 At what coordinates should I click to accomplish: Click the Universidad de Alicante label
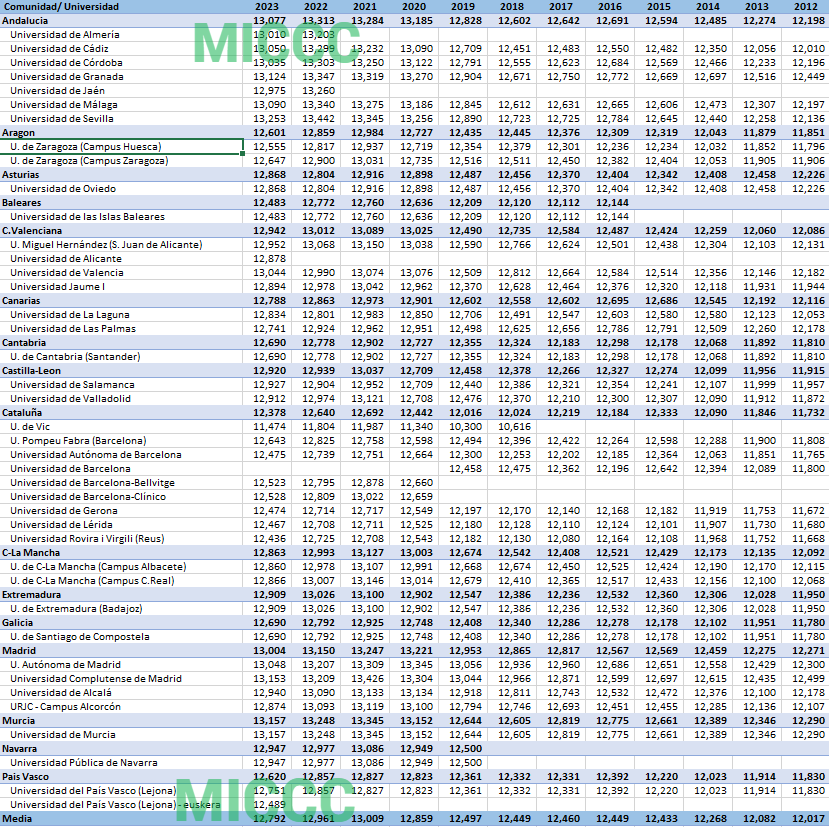[66, 259]
